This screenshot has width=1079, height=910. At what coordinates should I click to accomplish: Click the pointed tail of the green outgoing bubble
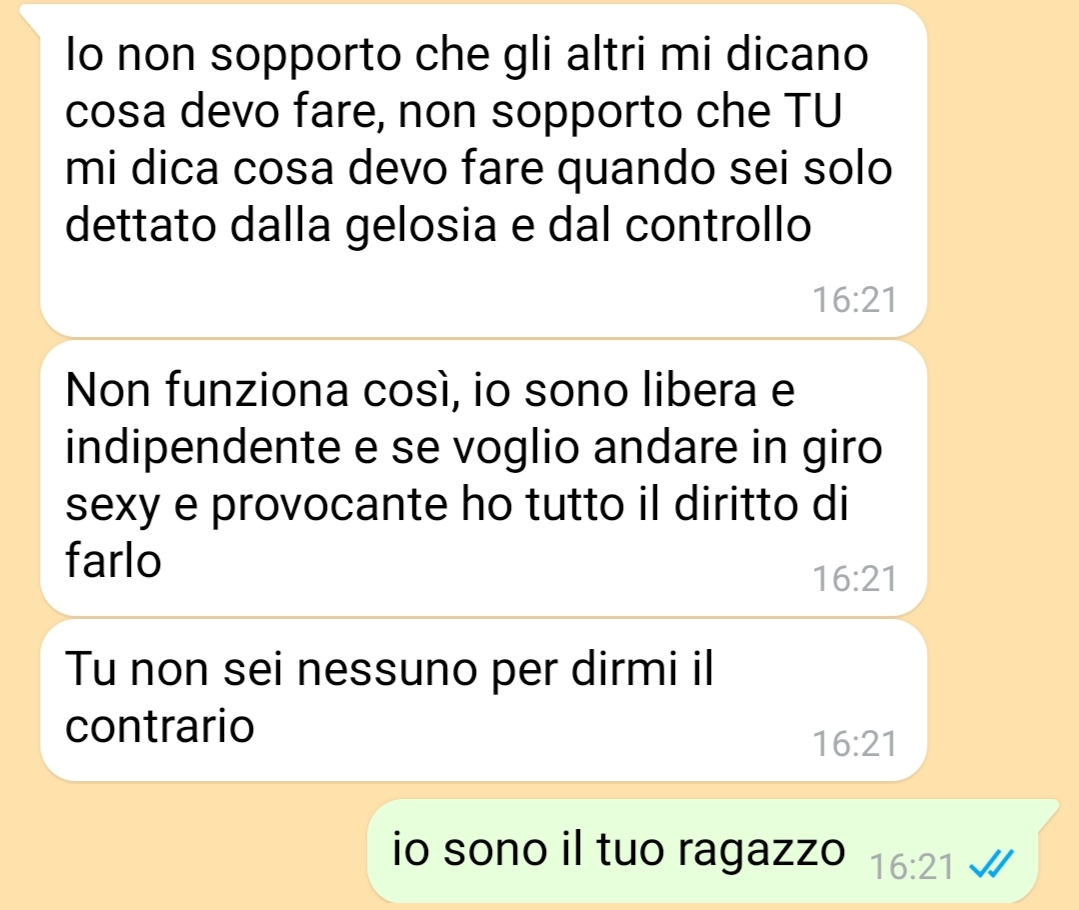(1047, 811)
